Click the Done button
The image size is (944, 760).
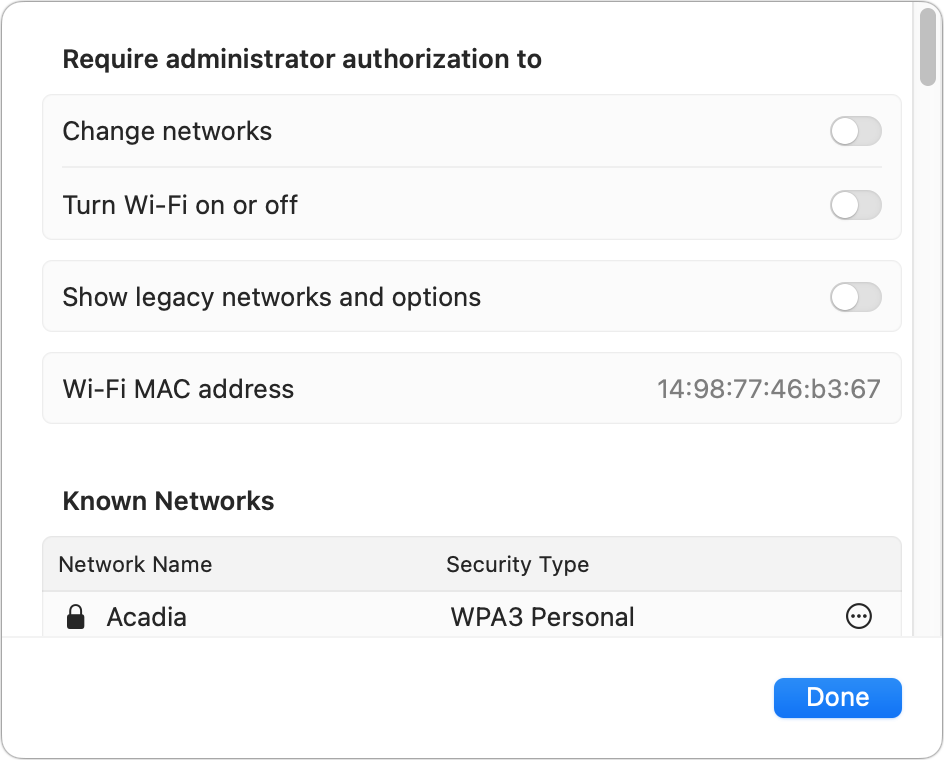[838, 697]
